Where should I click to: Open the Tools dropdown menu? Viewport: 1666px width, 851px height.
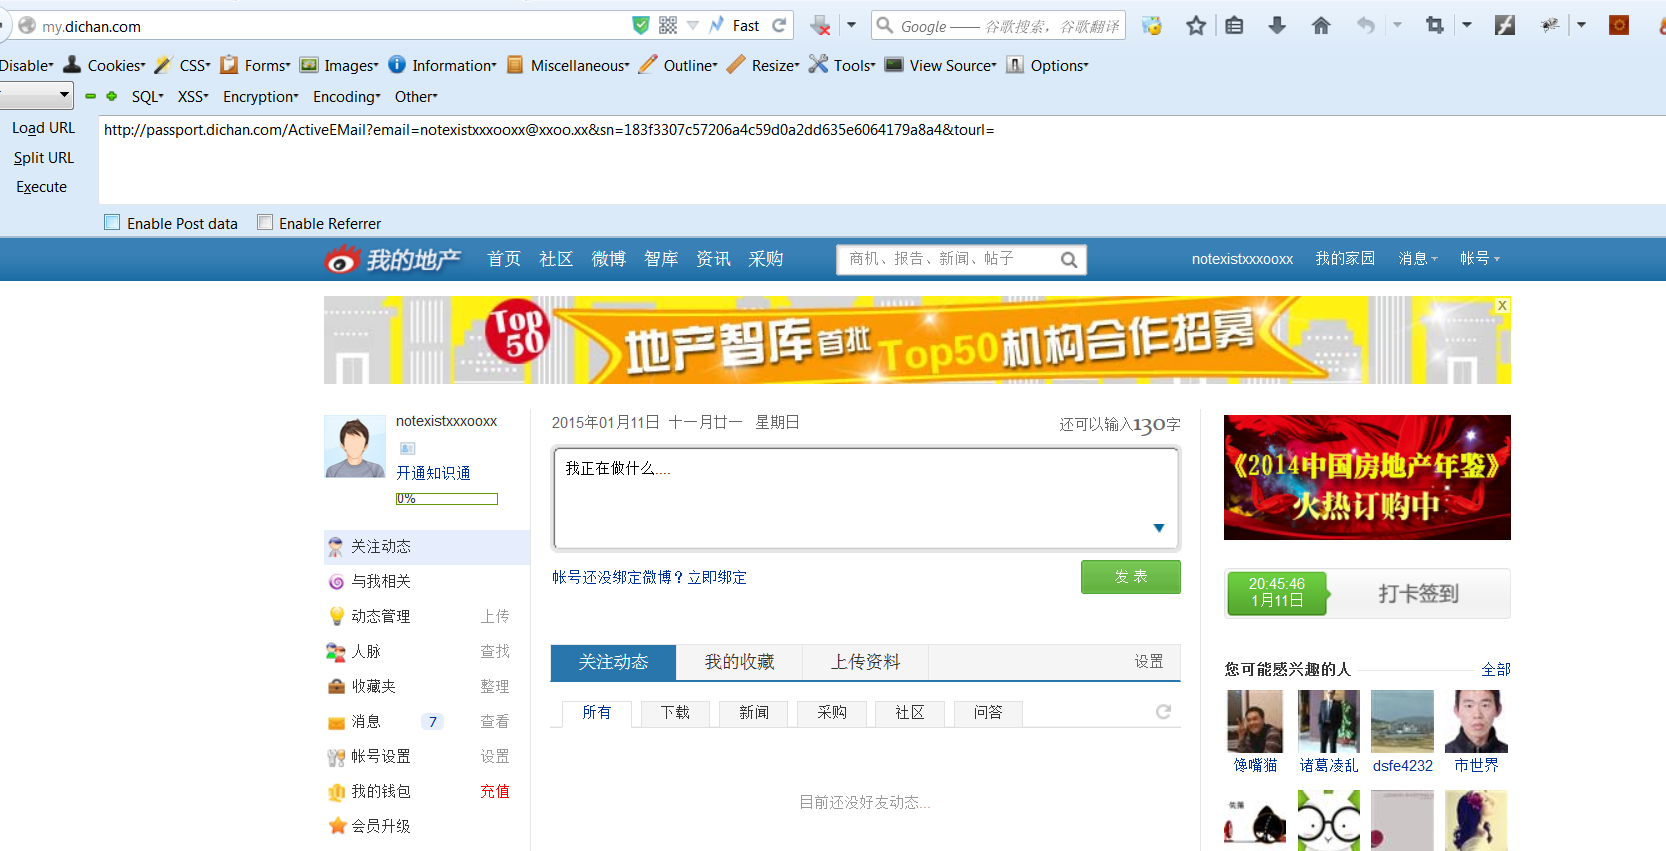(843, 65)
